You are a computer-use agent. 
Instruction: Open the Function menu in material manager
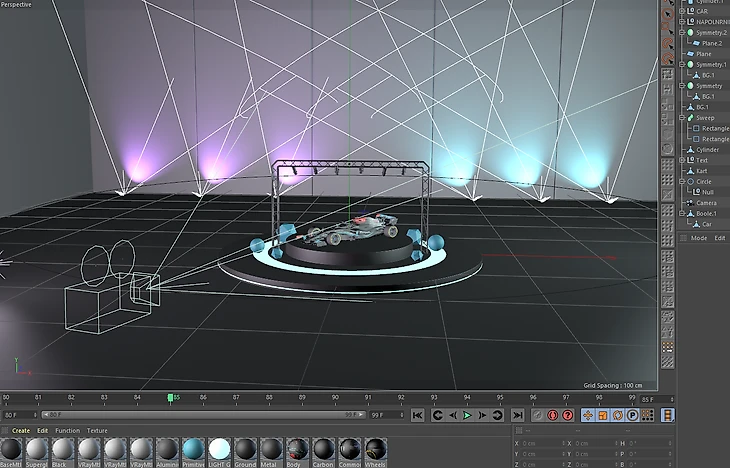click(67, 431)
